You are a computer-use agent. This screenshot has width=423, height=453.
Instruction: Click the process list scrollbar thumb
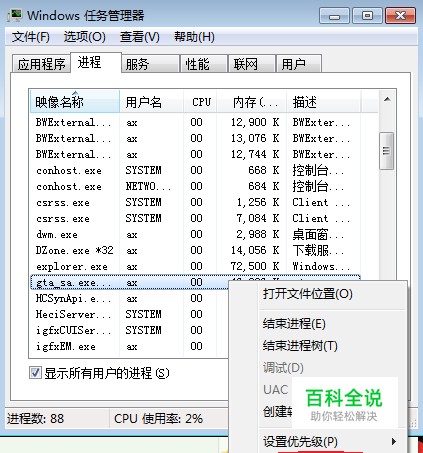point(387,151)
